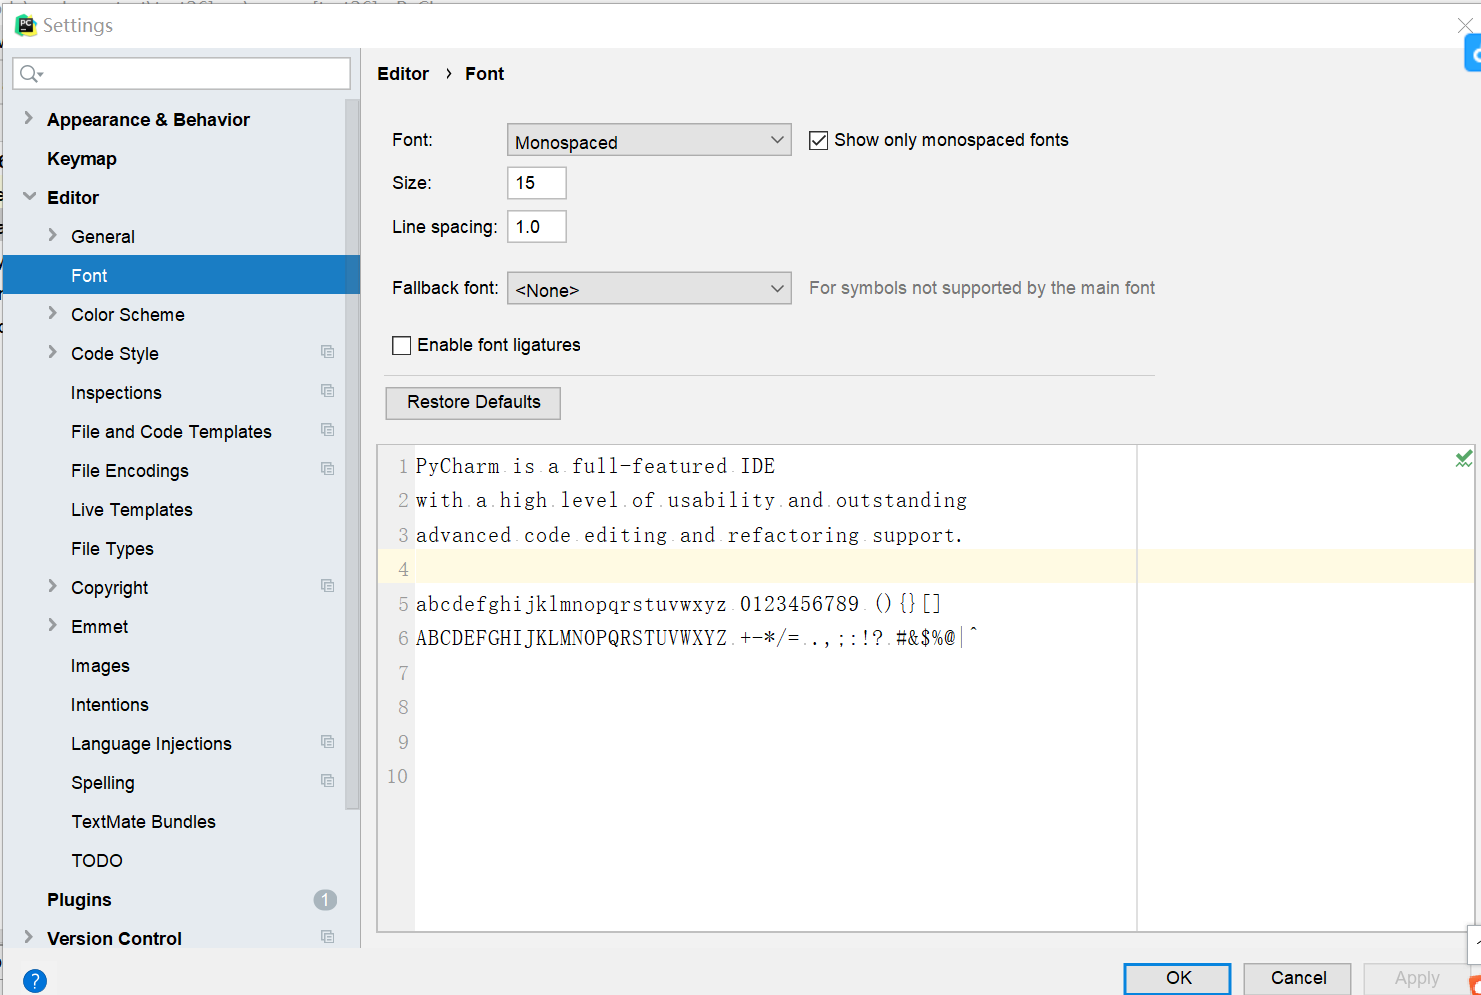Enable font ligatures checkbox
The width and height of the screenshot is (1481, 995).
pyautogui.click(x=402, y=345)
